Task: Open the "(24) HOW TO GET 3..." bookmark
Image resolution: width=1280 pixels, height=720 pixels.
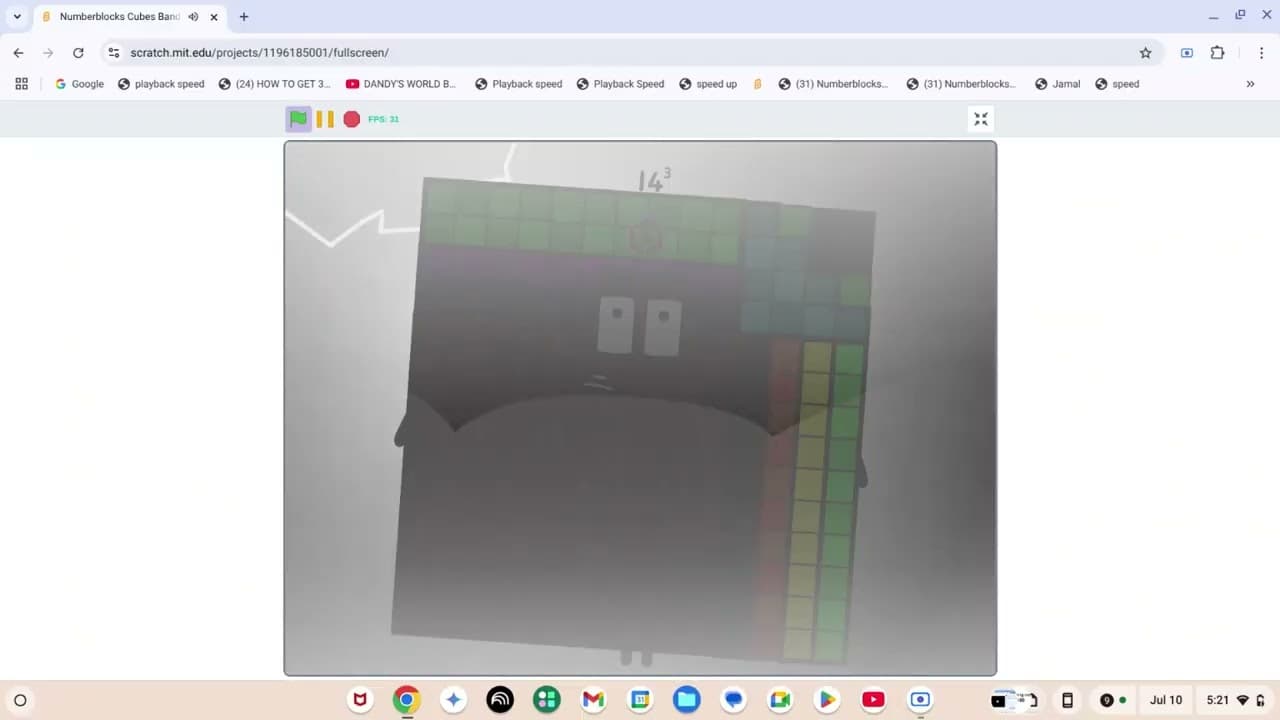Action: click(x=274, y=84)
